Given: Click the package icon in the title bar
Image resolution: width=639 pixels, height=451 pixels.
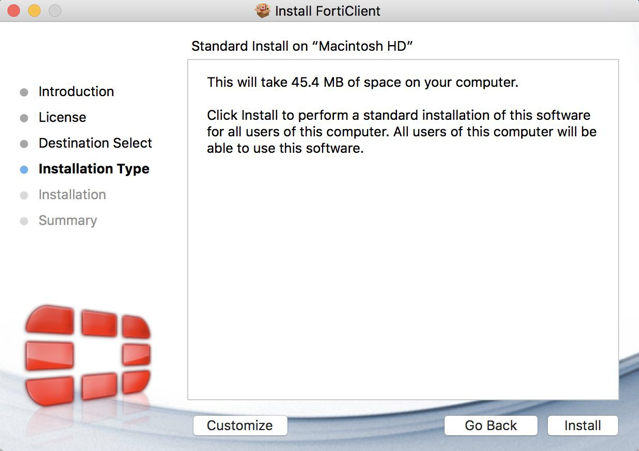Looking at the screenshot, I should pyautogui.click(x=263, y=11).
